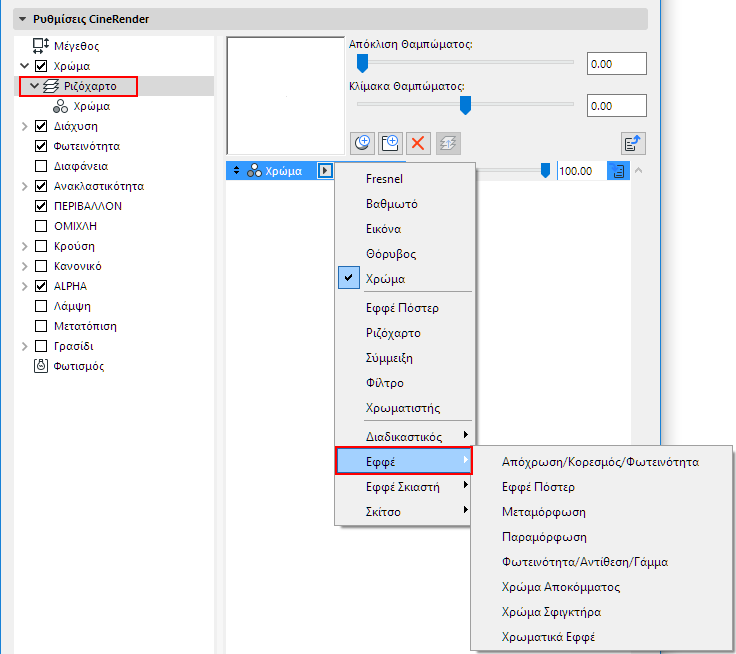Click the white texture preview thumbnail

[285, 96]
